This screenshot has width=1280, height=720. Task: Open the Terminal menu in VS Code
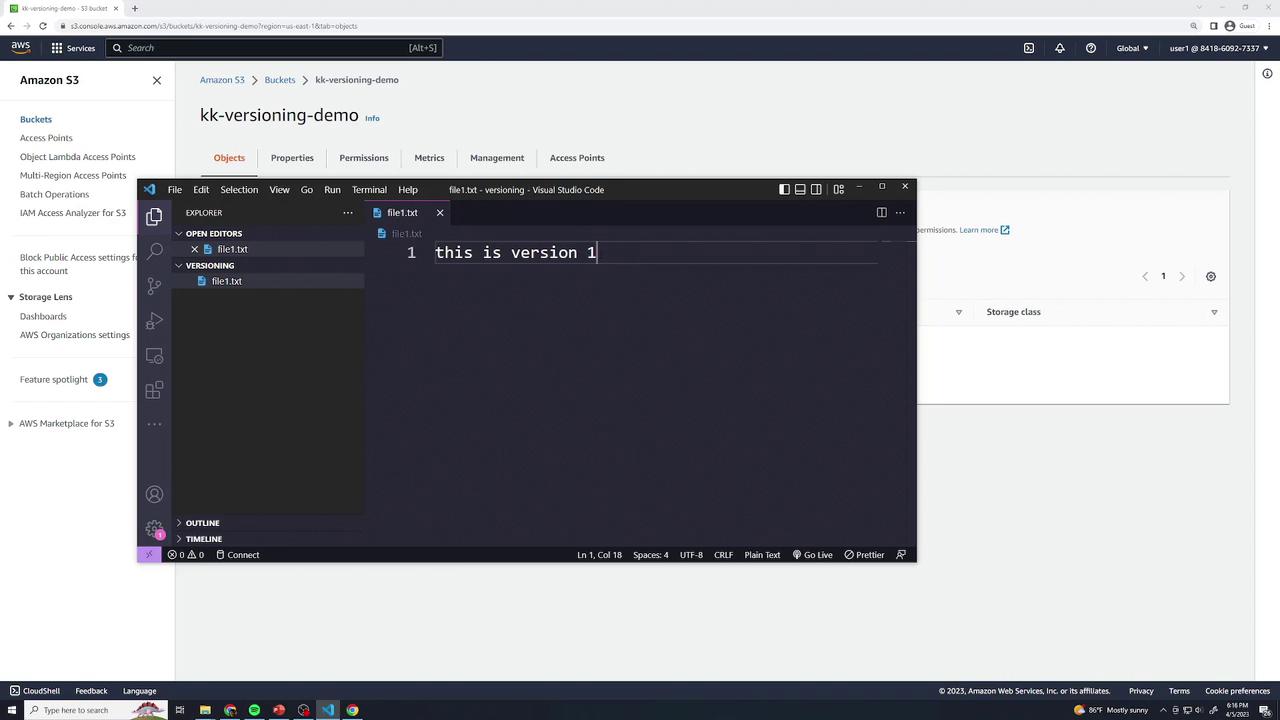click(x=369, y=189)
